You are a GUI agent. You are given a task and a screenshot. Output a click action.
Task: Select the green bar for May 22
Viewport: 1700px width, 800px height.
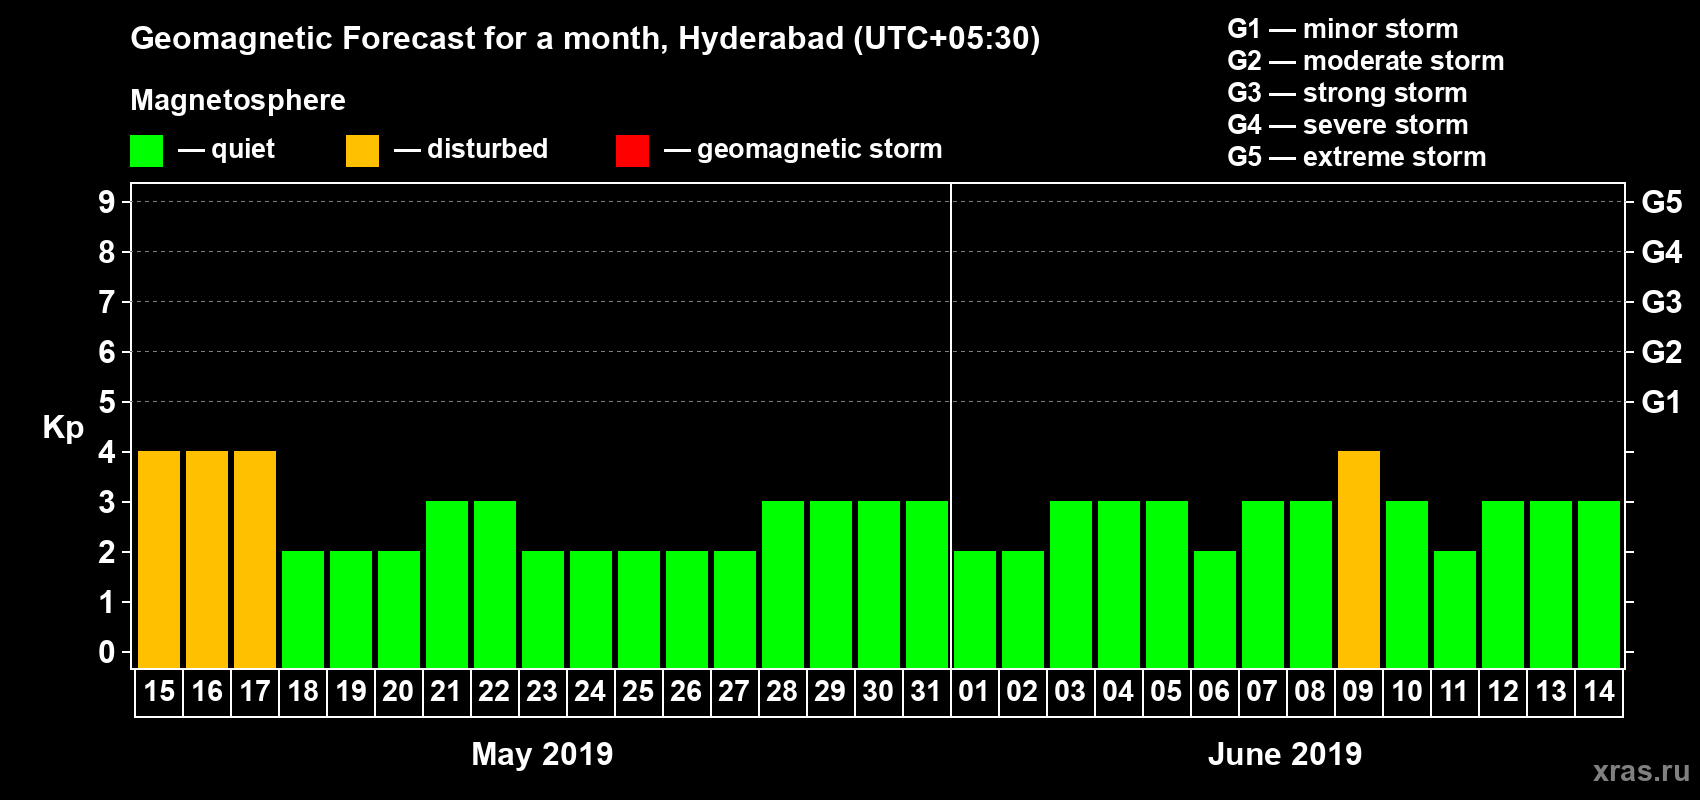(495, 585)
